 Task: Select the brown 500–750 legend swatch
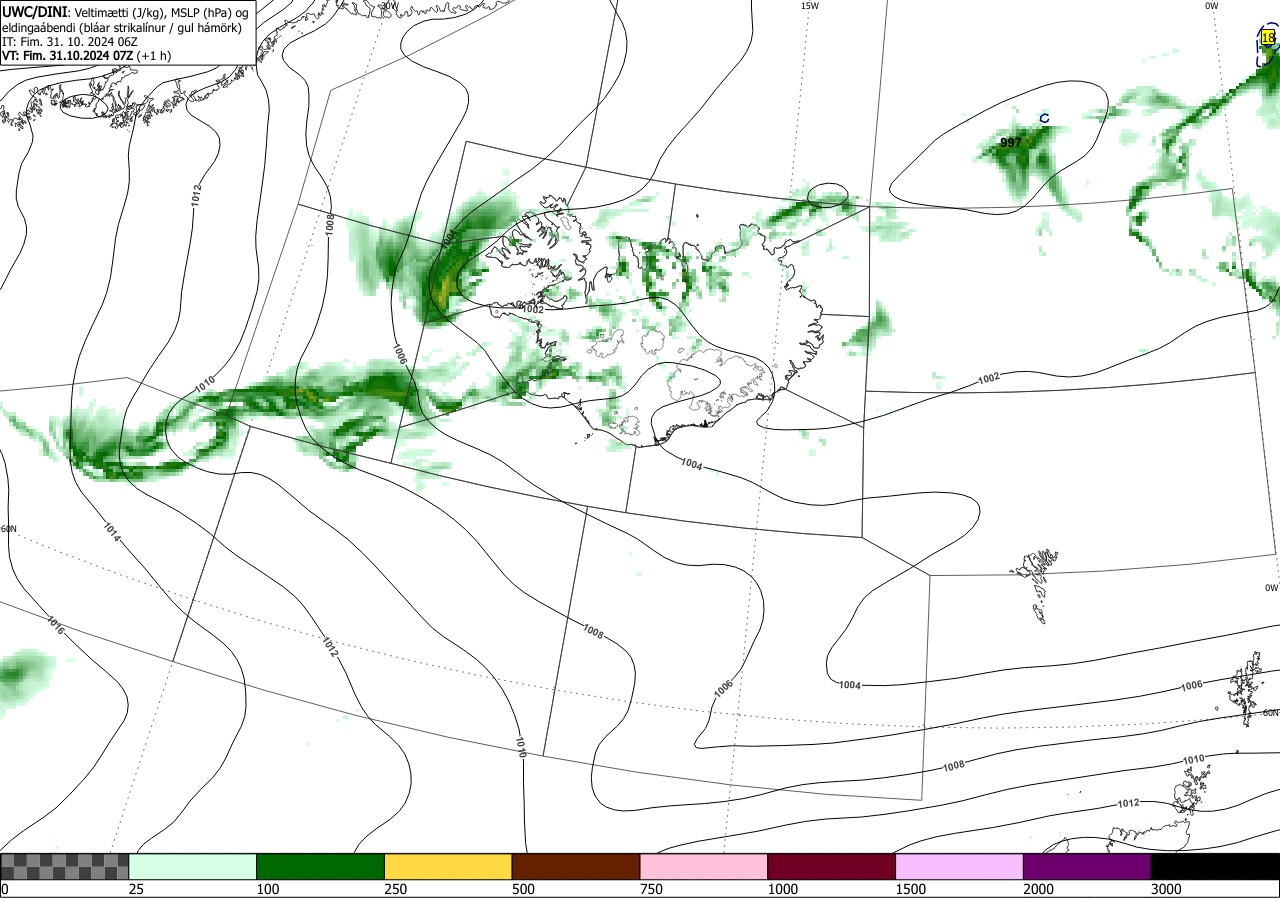[x=576, y=866]
